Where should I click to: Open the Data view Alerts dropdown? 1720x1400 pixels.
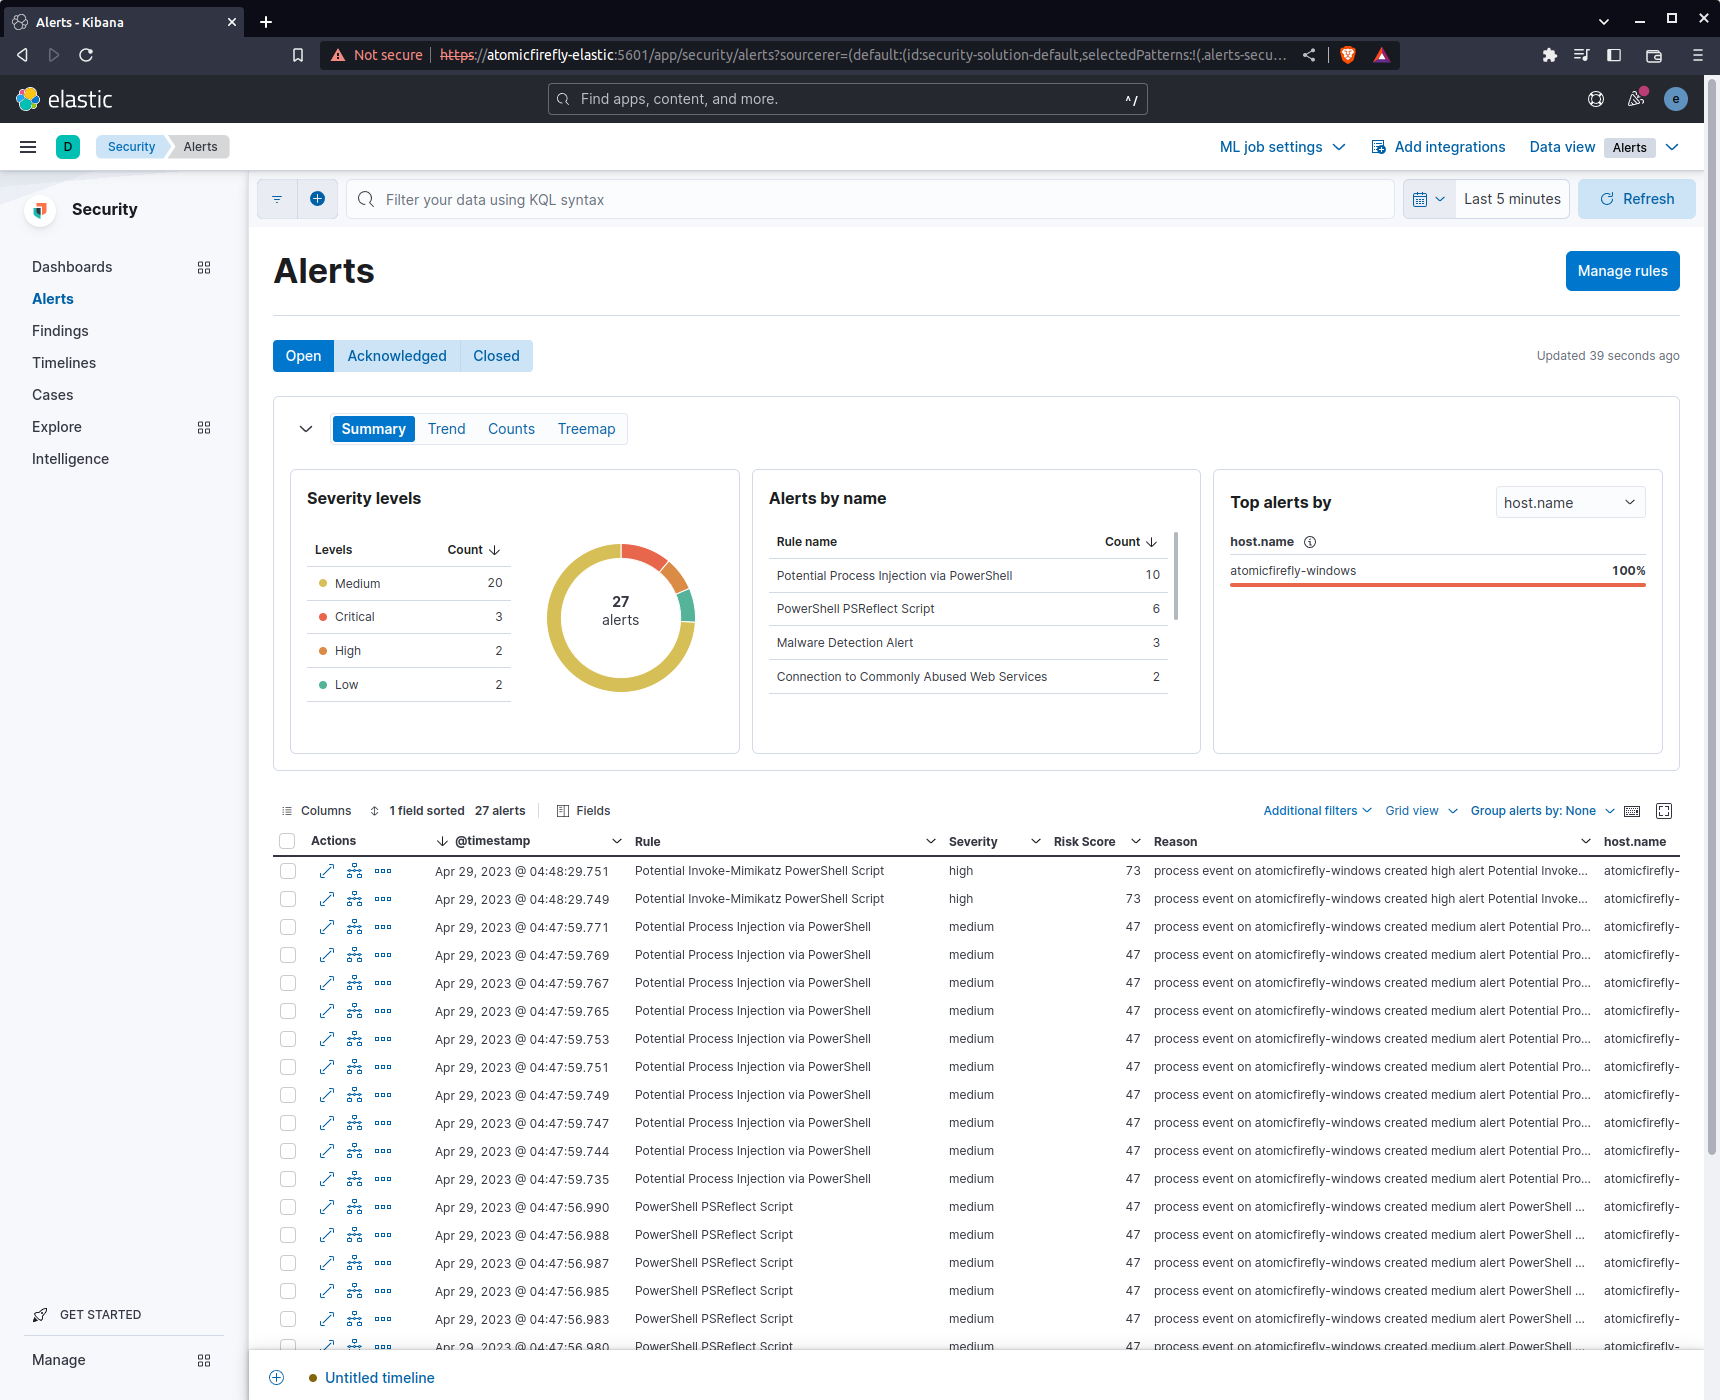click(1643, 147)
